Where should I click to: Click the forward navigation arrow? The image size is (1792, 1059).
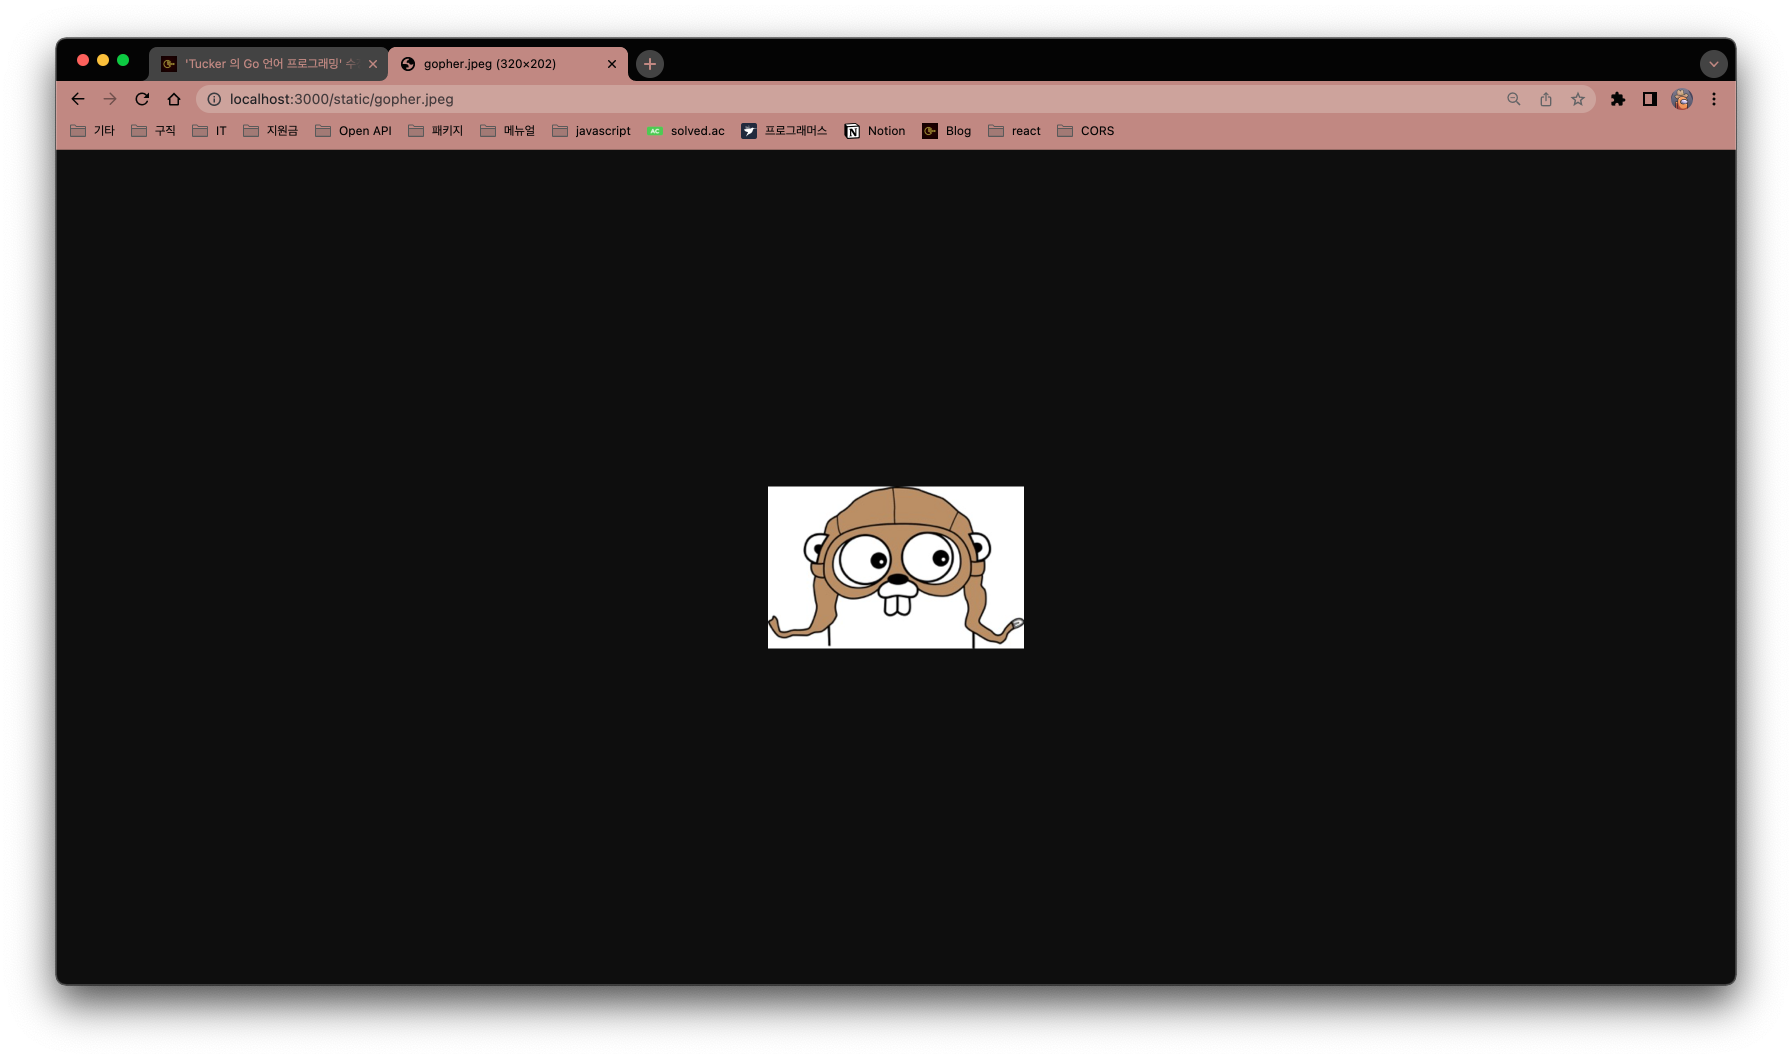[110, 99]
